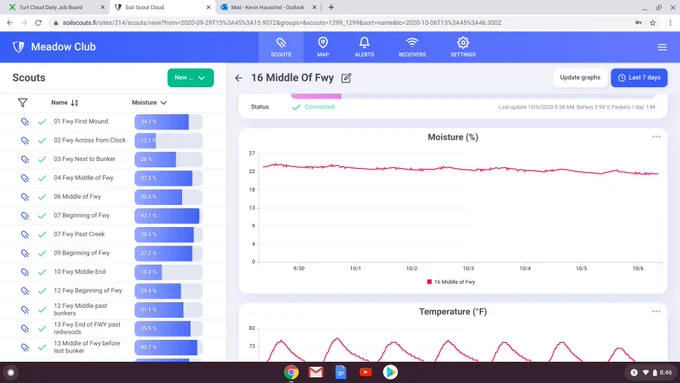
Task: Click scout icon for 10 Fwy Middle End
Action: pos(25,272)
